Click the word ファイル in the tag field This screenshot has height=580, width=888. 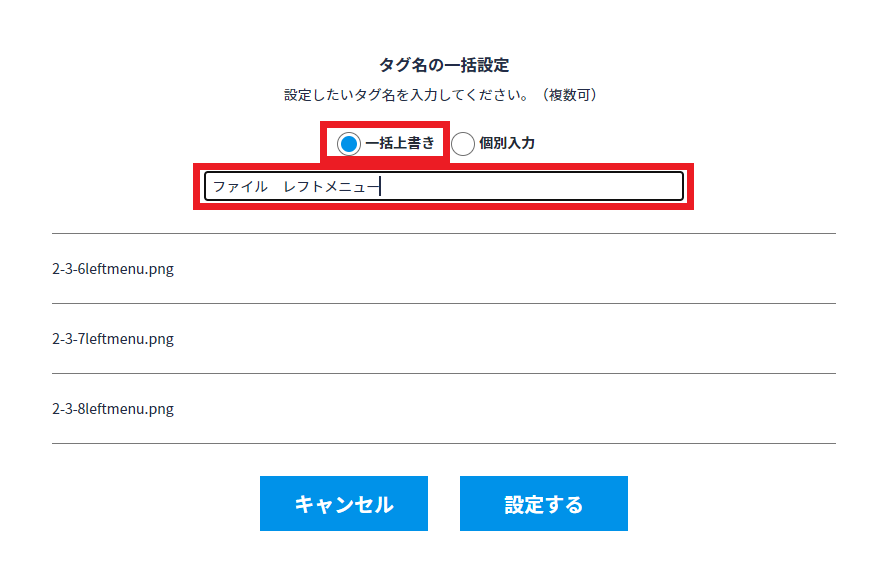click(x=240, y=186)
